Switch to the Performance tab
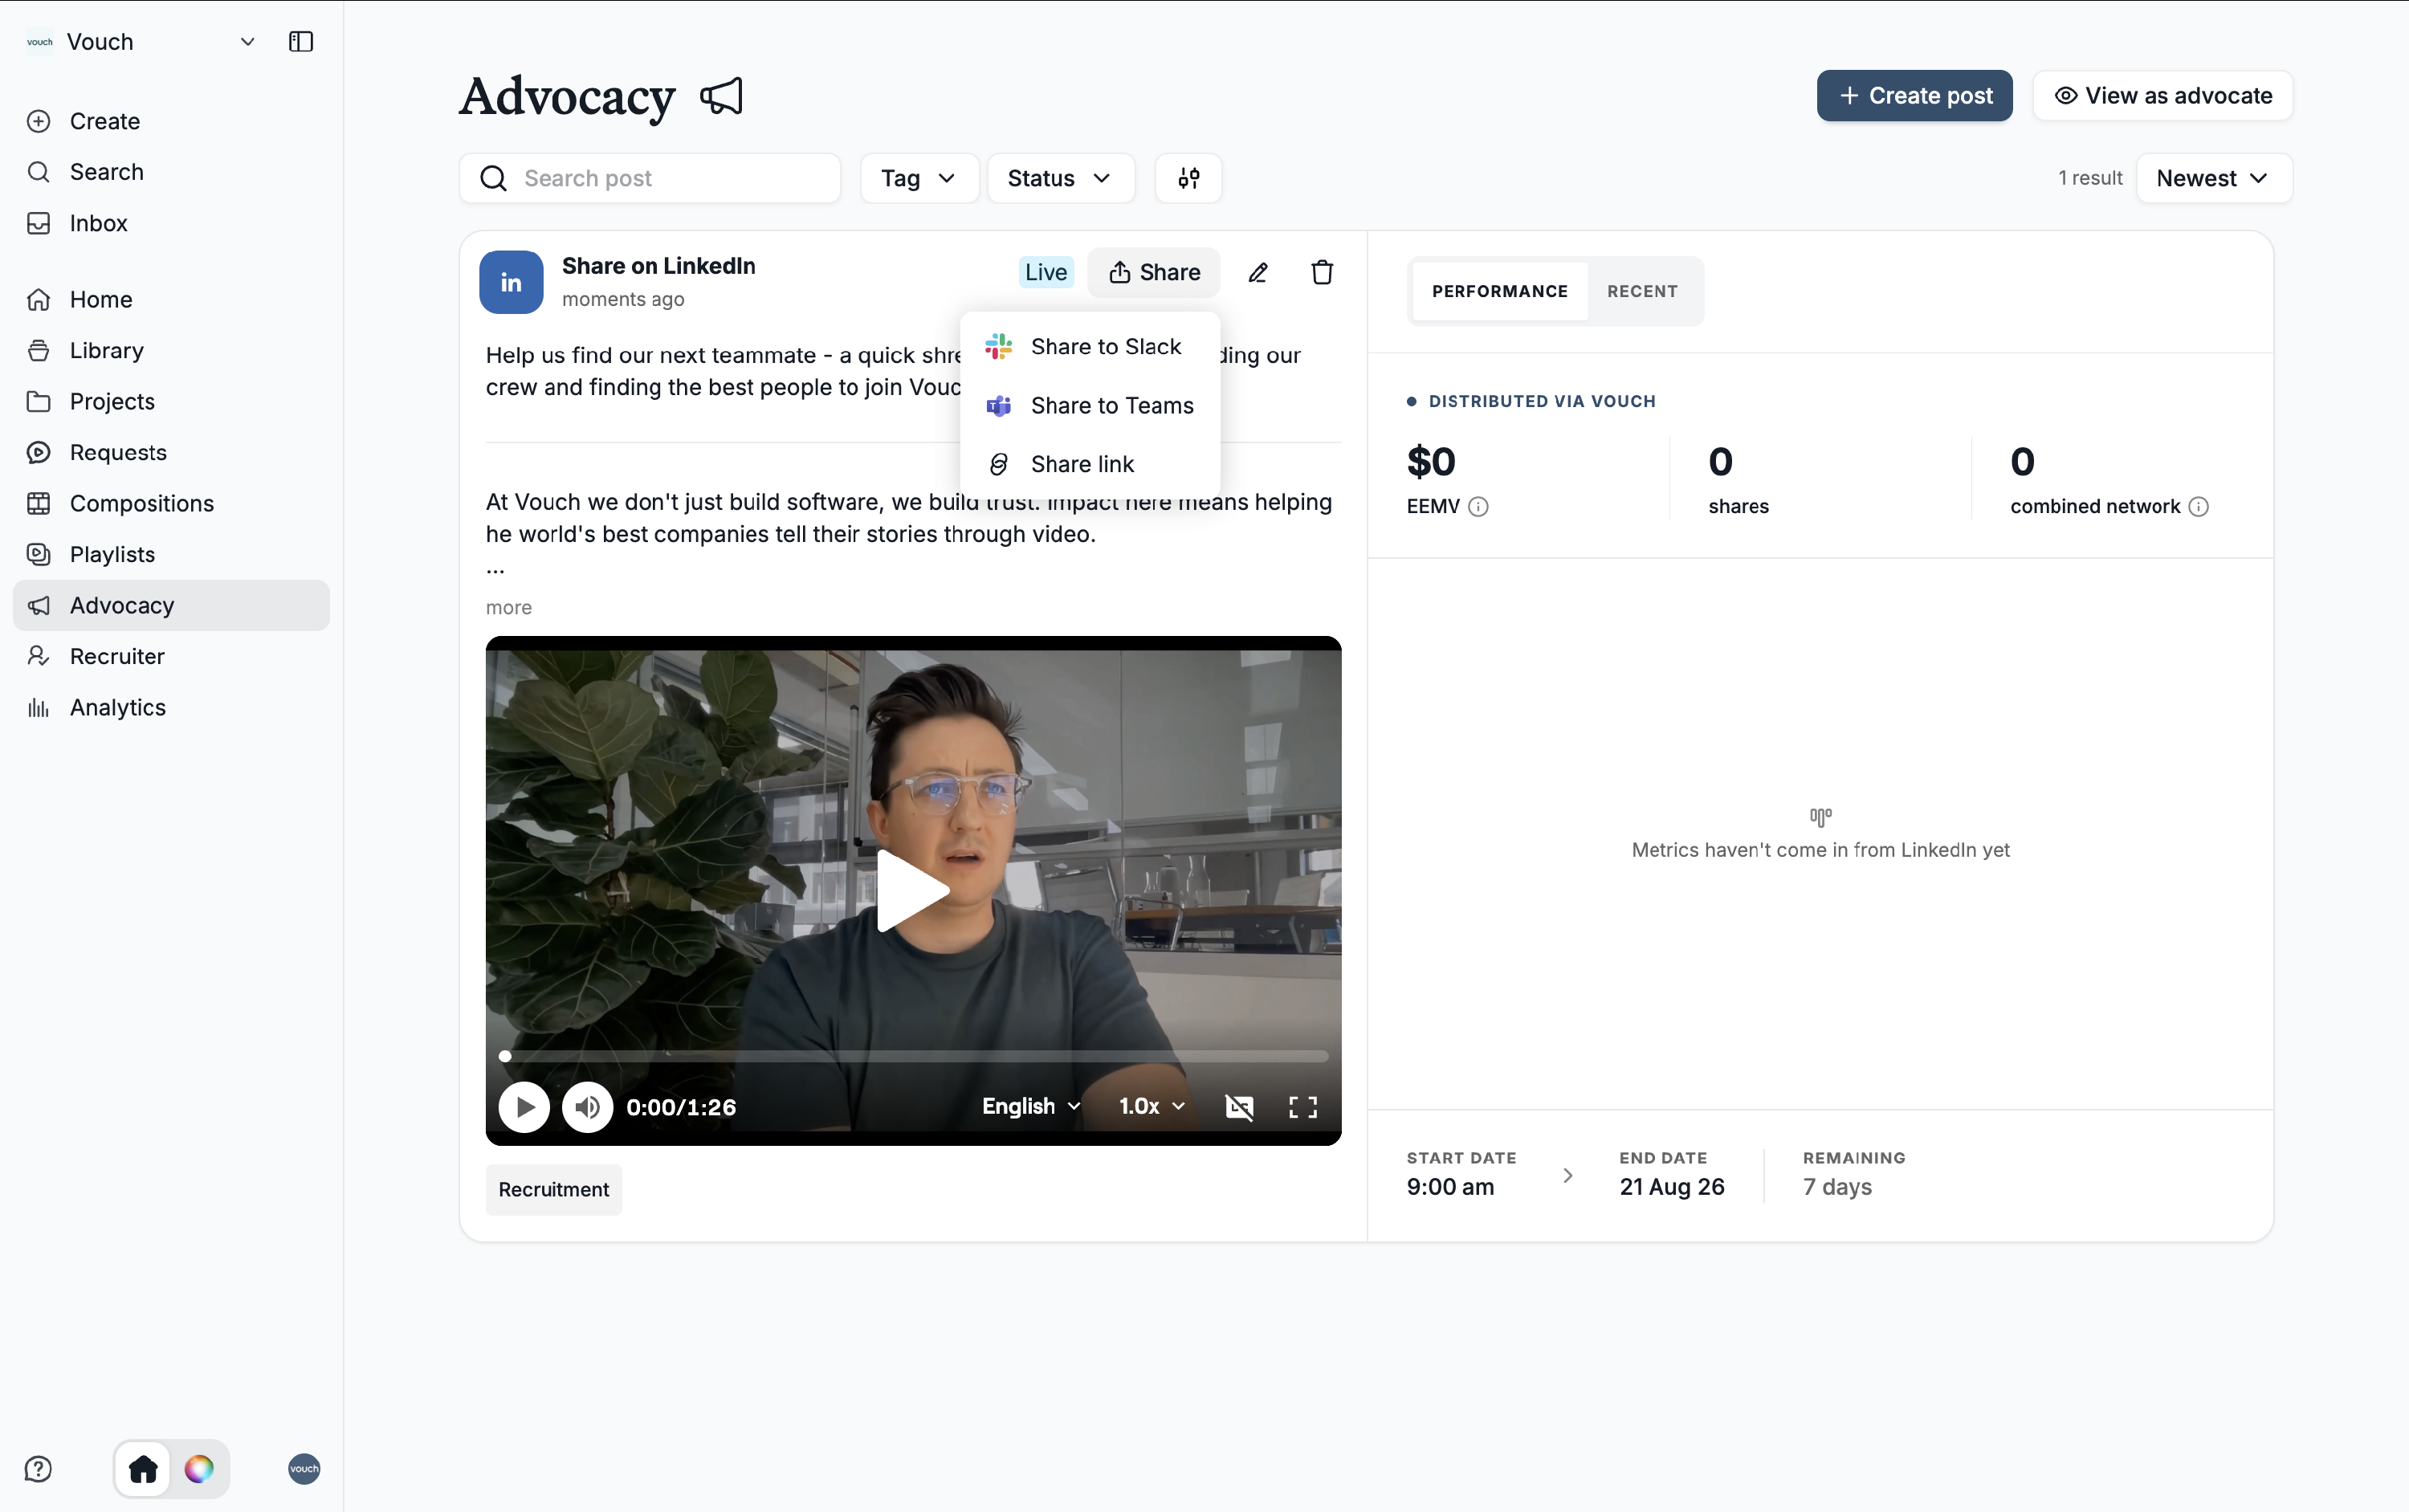 click(x=1499, y=291)
